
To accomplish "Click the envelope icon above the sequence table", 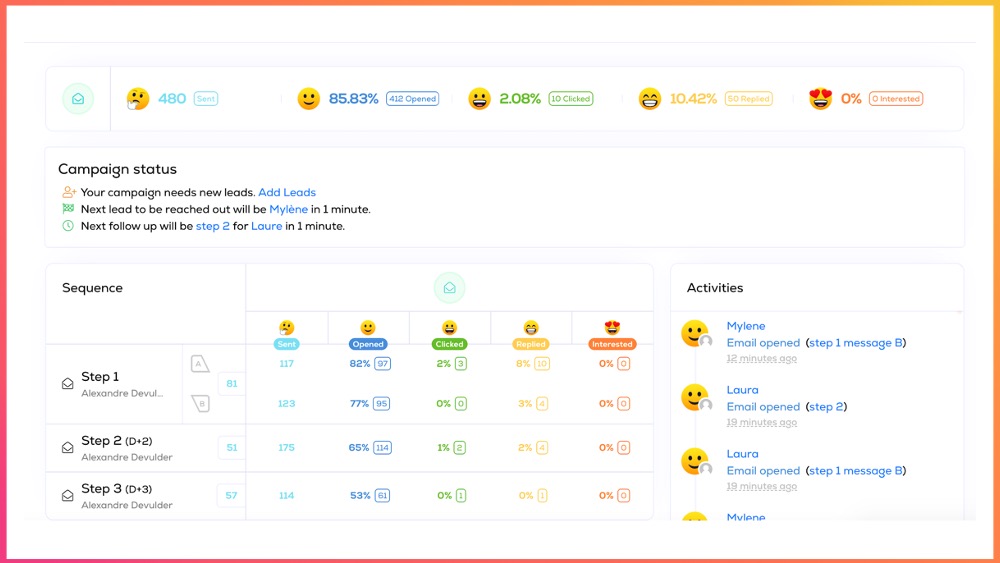I will pyautogui.click(x=450, y=288).
